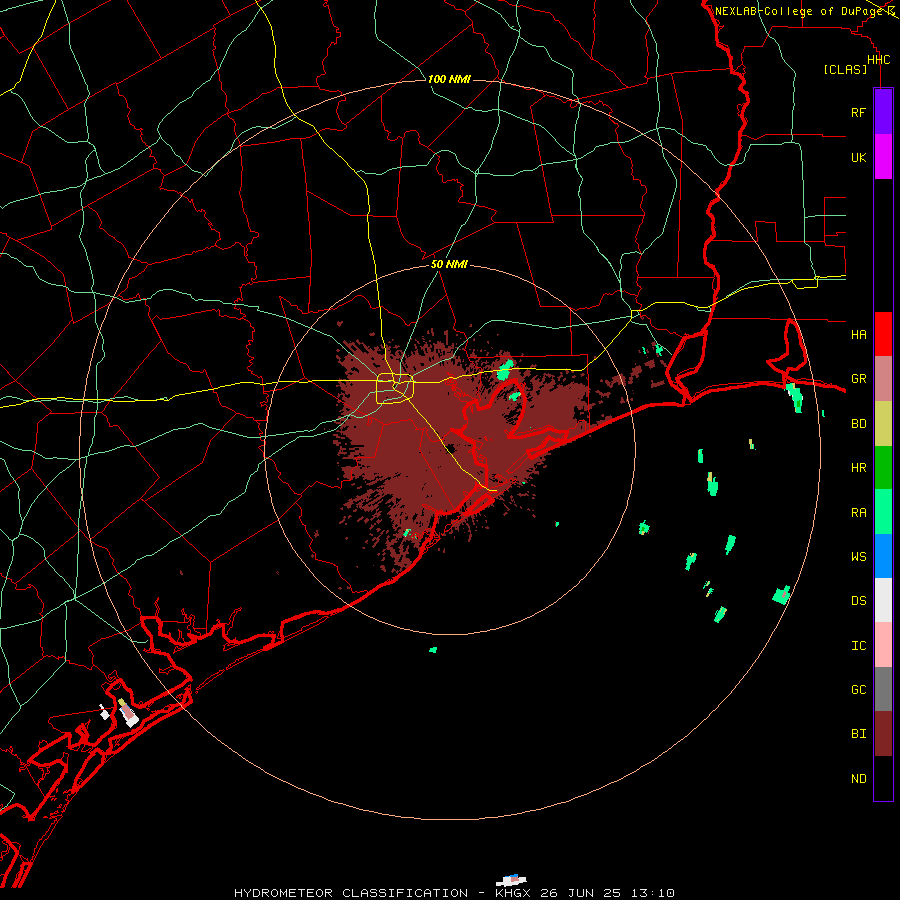The height and width of the screenshot is (900, 900).
Task: Click the mint green RA legend swatch
Action: point(883,512)
